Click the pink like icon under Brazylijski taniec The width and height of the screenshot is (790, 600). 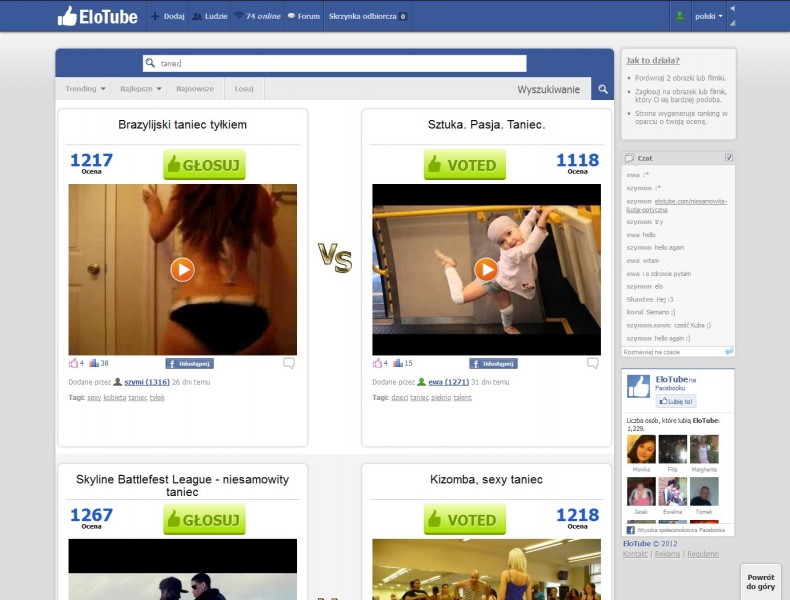click(74, 363)
